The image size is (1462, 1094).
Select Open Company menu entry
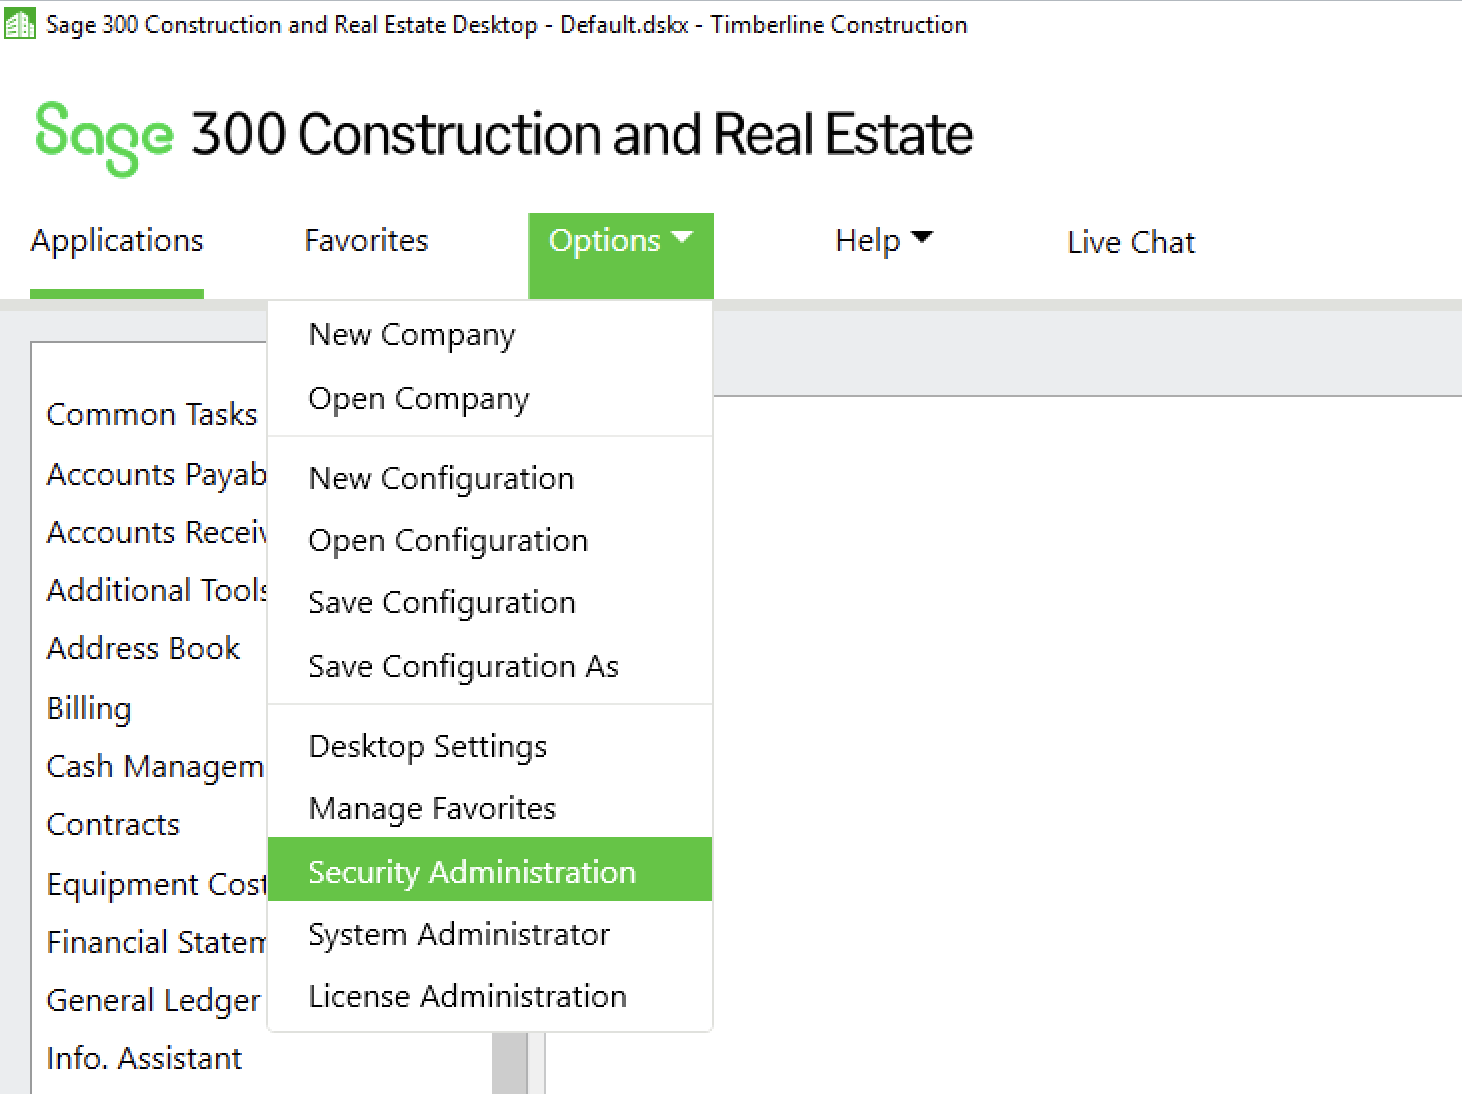pos(490,399)
